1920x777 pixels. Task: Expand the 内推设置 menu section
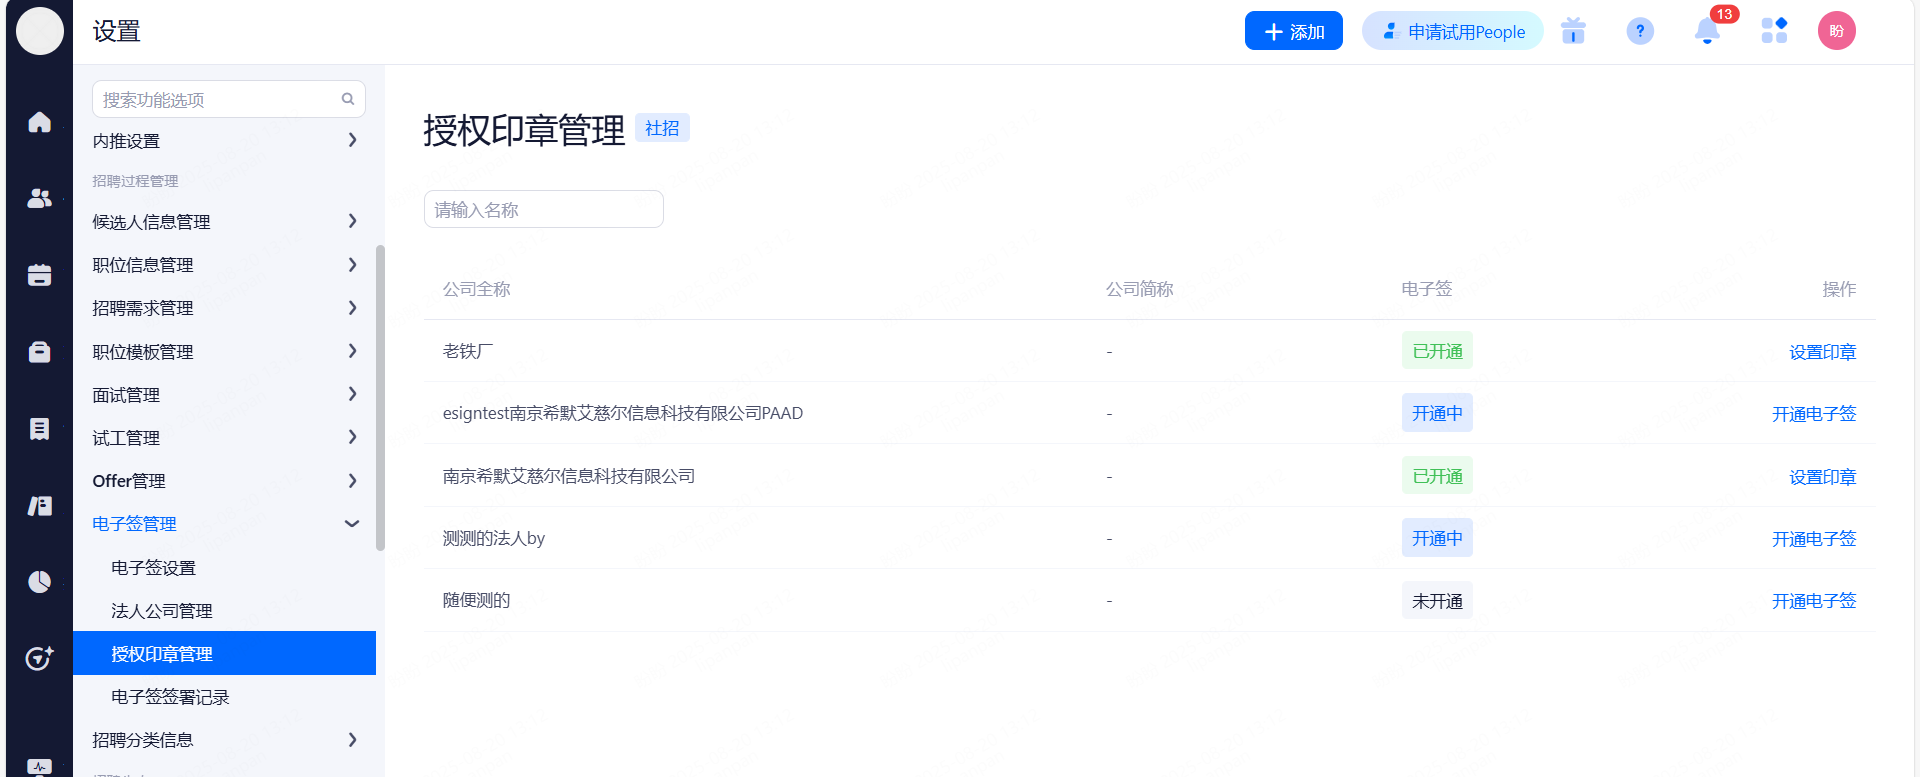225,141
